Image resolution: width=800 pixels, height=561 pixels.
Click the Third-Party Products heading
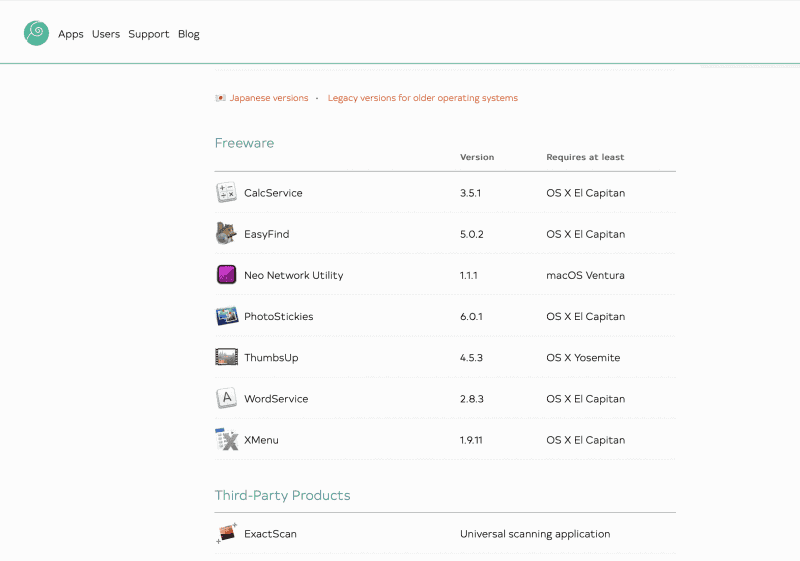pyautogui.click(x=282, y=495)
